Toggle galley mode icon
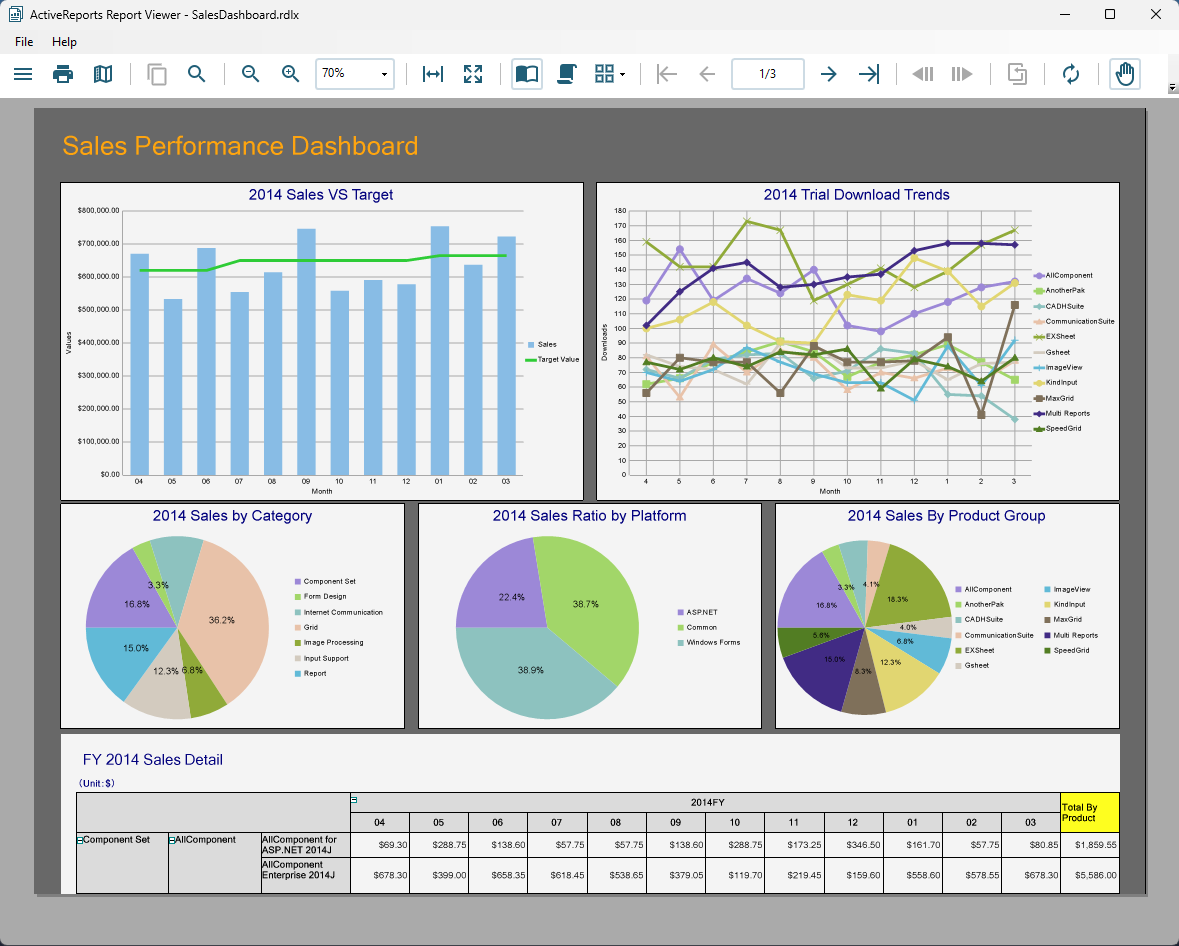The width and height of the screenshot is (1179, 946). click(103, 74)
